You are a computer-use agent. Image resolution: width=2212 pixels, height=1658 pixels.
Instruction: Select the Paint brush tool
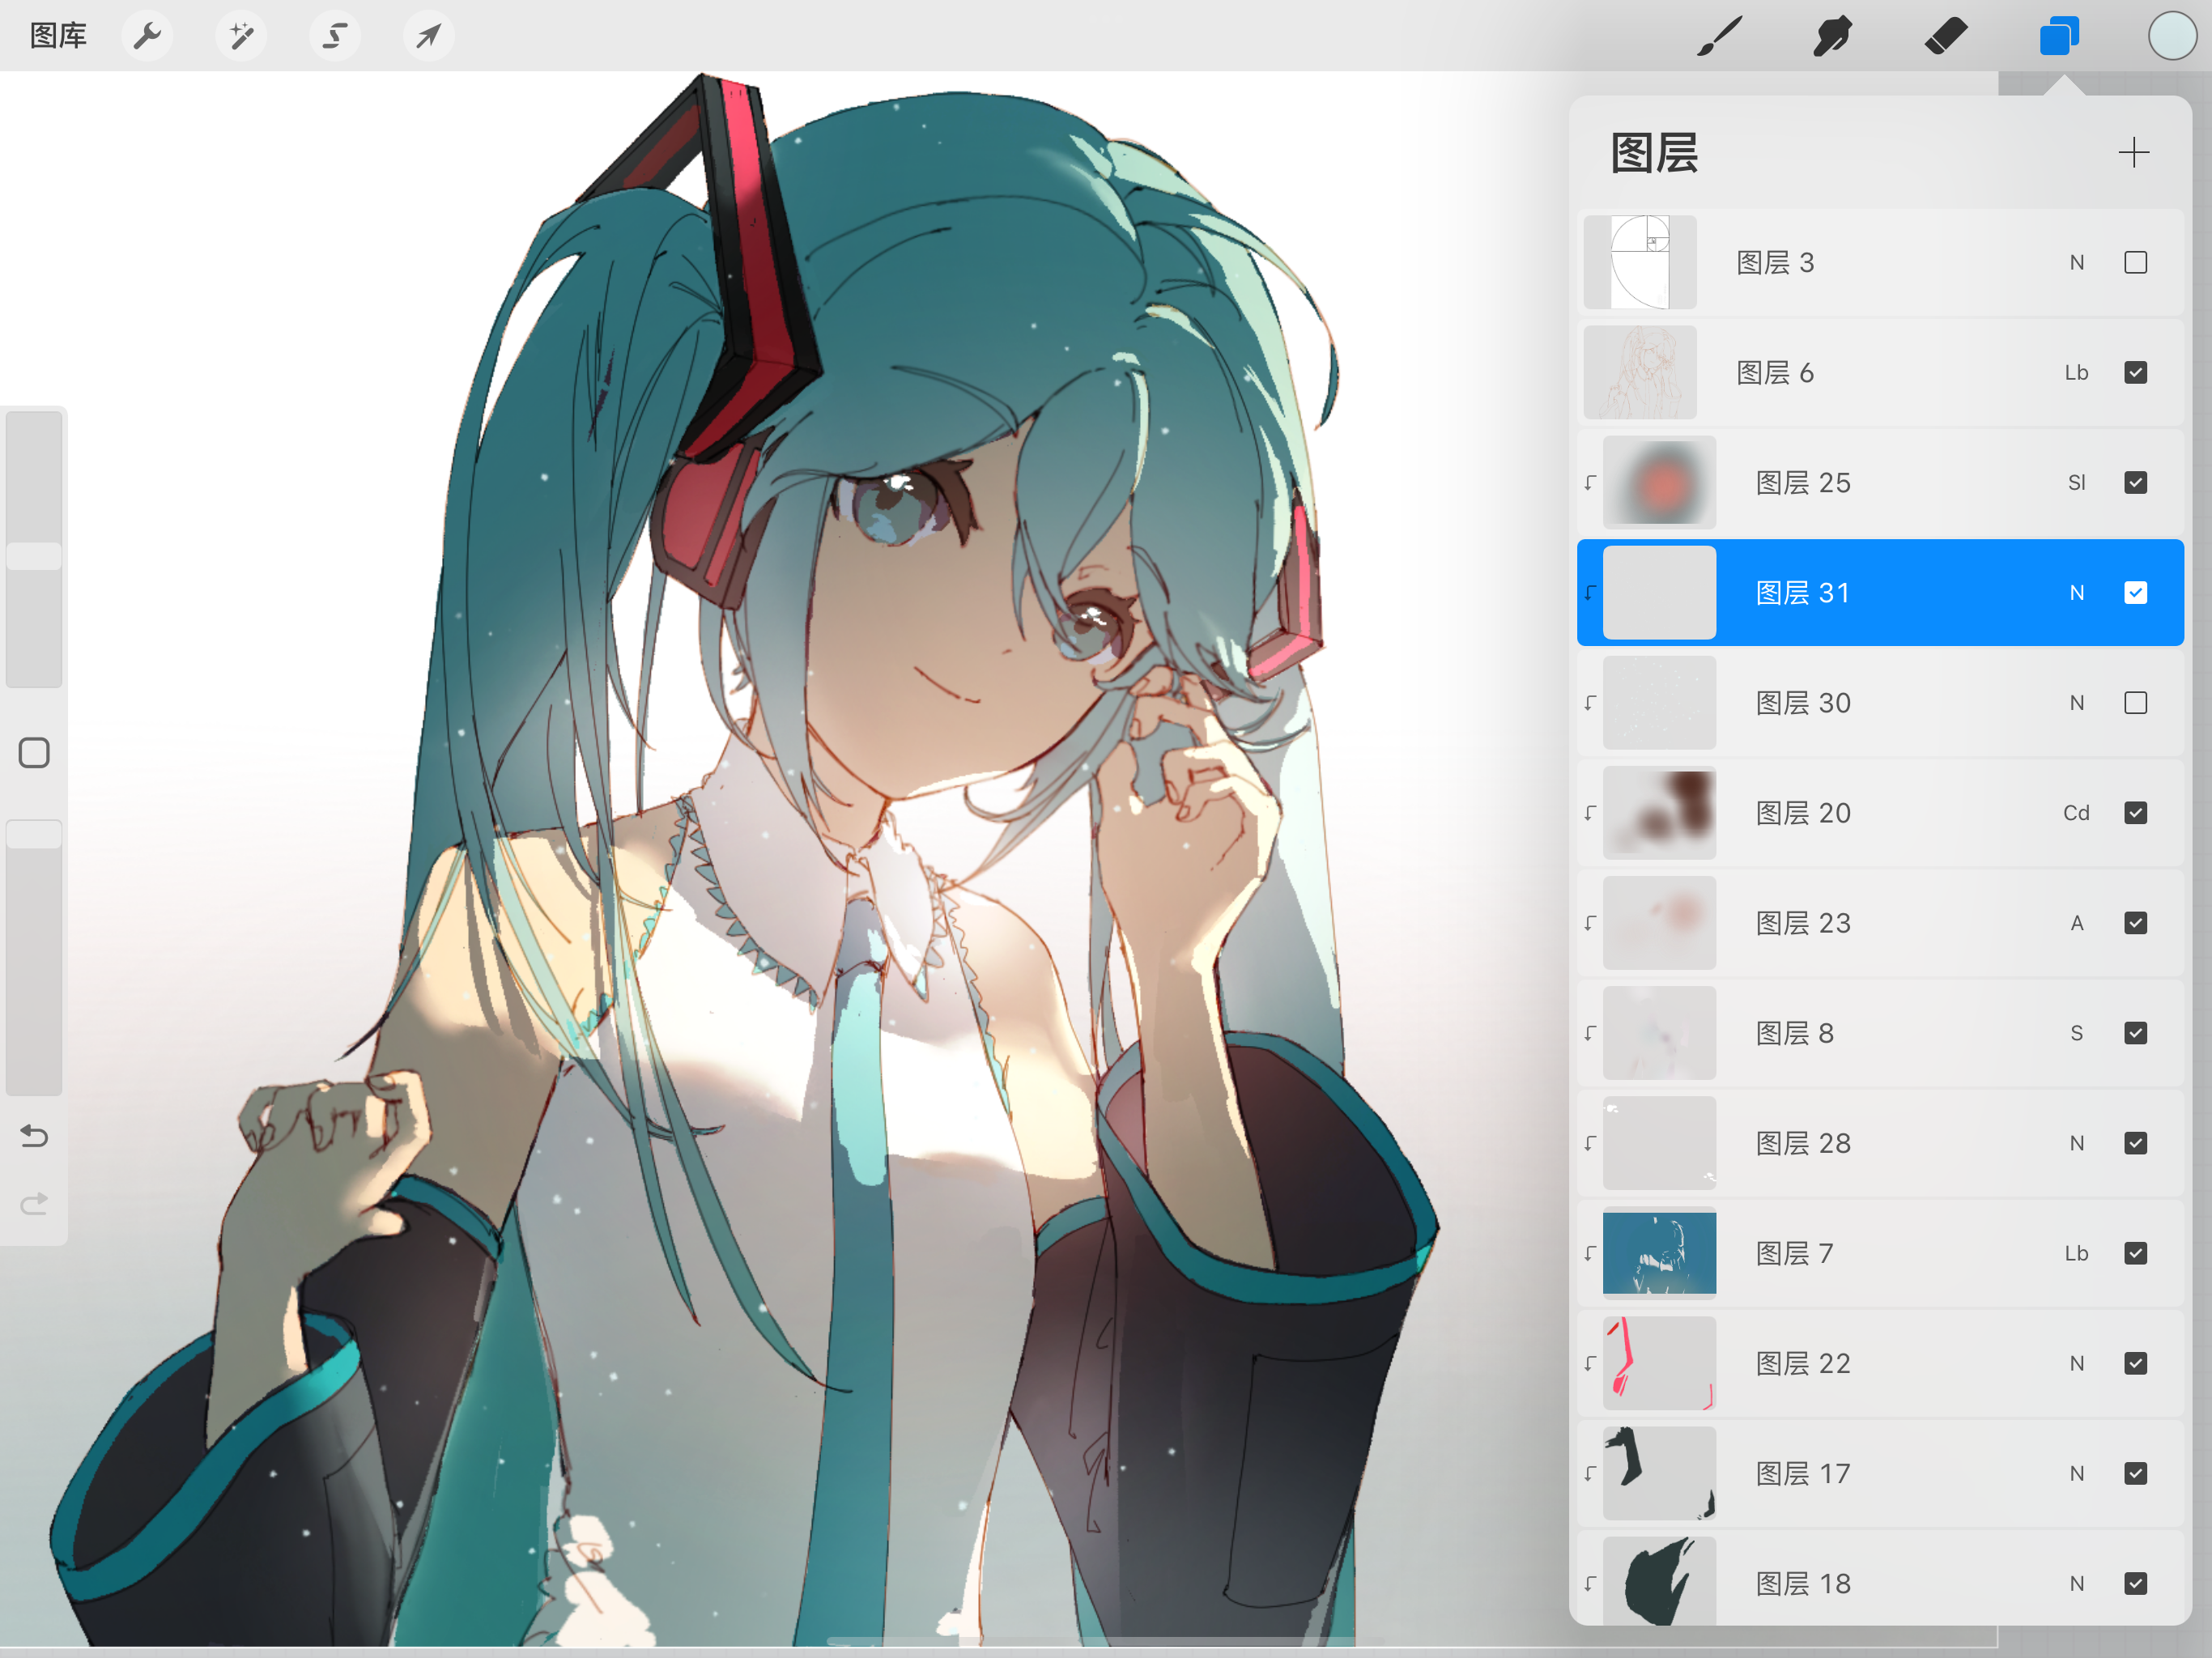click(x=1719, y=37)
